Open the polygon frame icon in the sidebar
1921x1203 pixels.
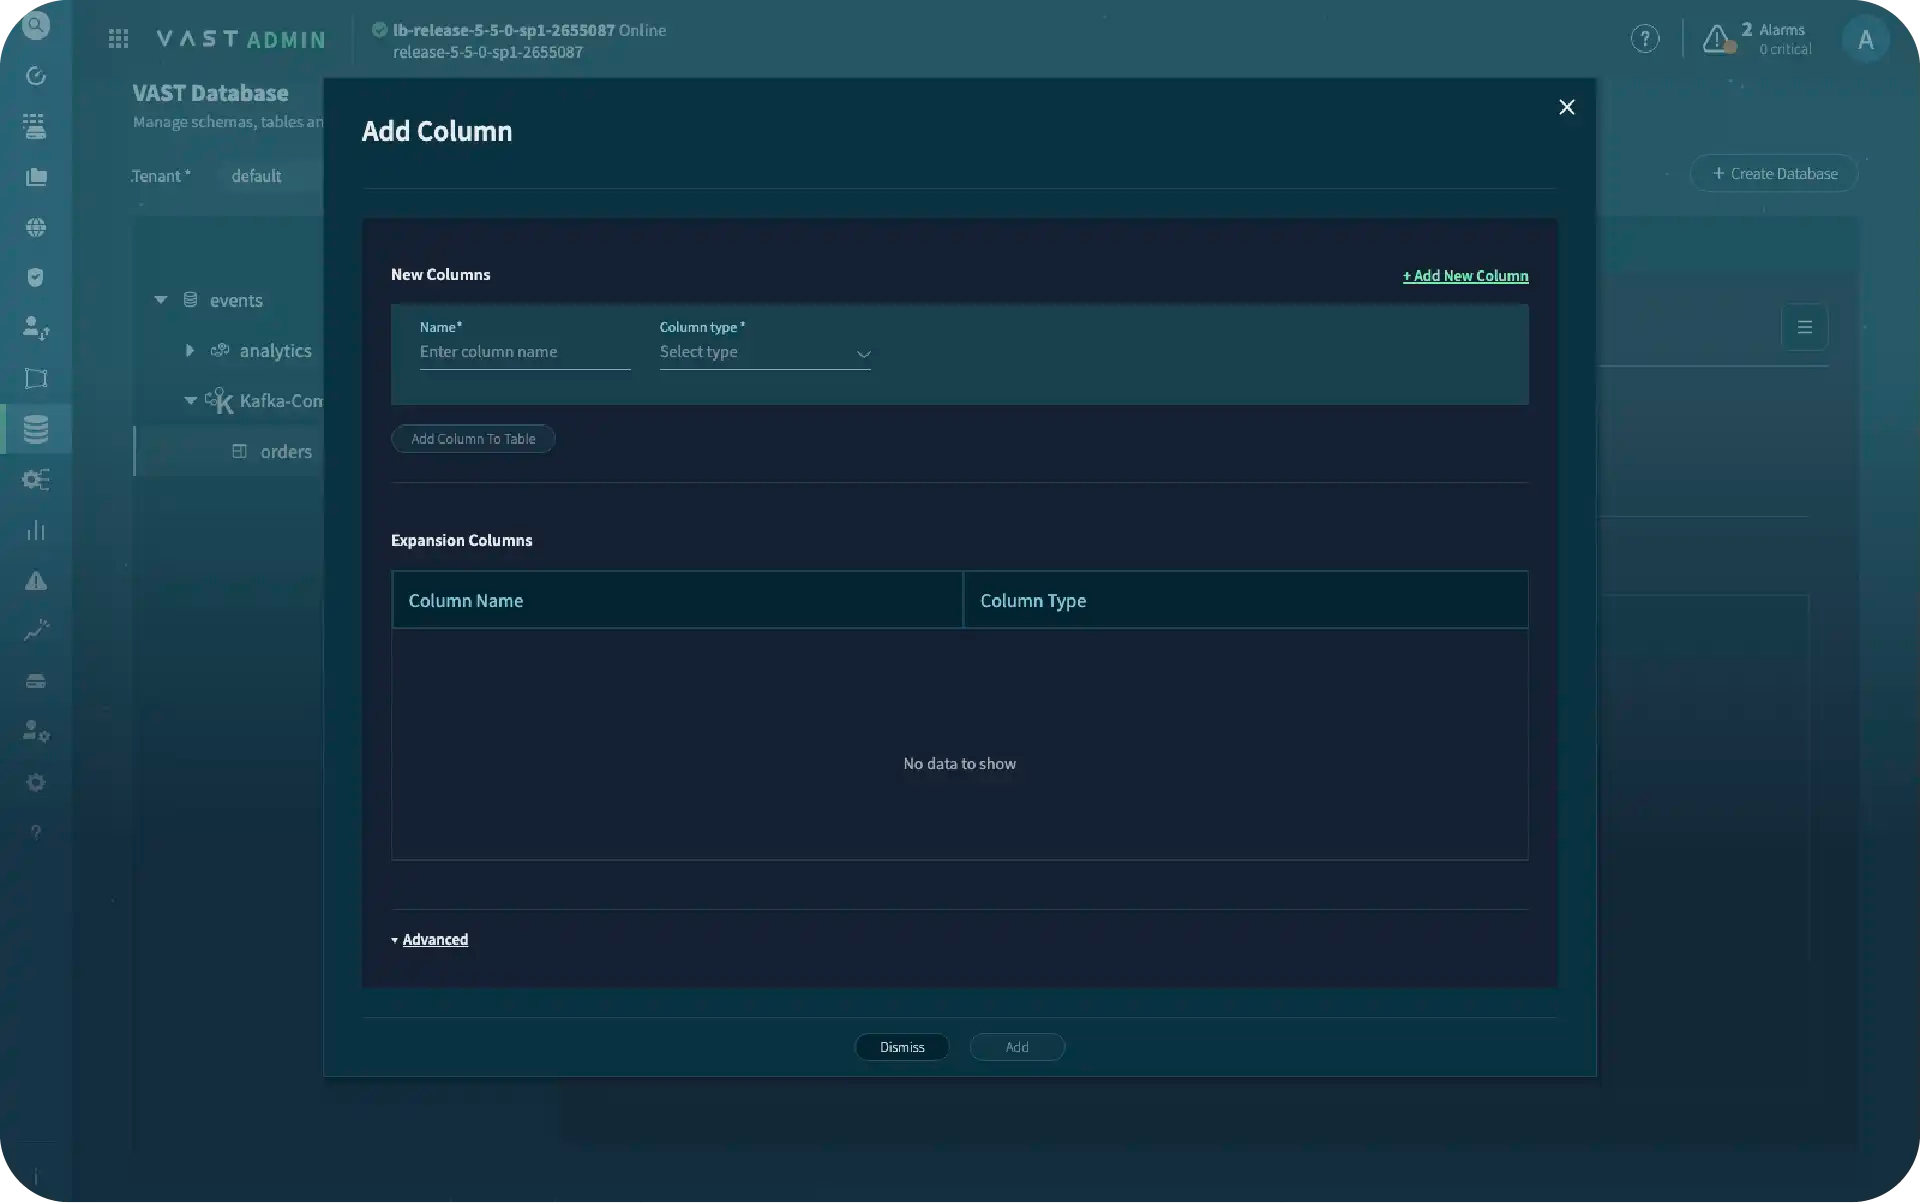[36, 379]
